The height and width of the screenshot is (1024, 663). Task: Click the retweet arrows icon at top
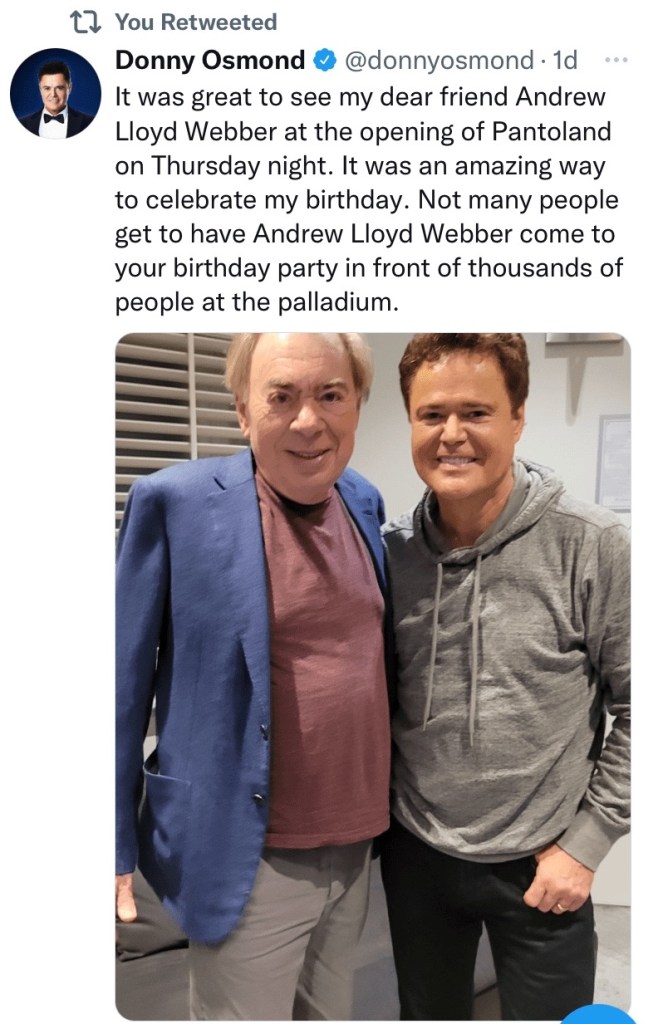tap(87, 21)
